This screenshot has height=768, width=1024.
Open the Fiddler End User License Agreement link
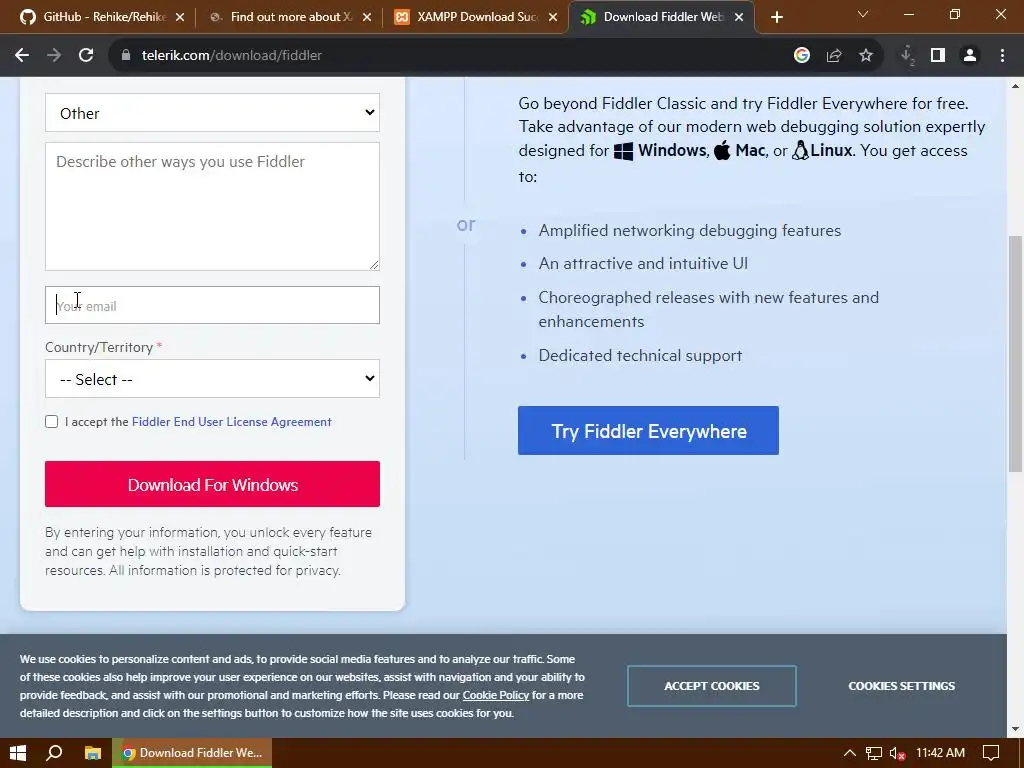(x=232, y=422)
